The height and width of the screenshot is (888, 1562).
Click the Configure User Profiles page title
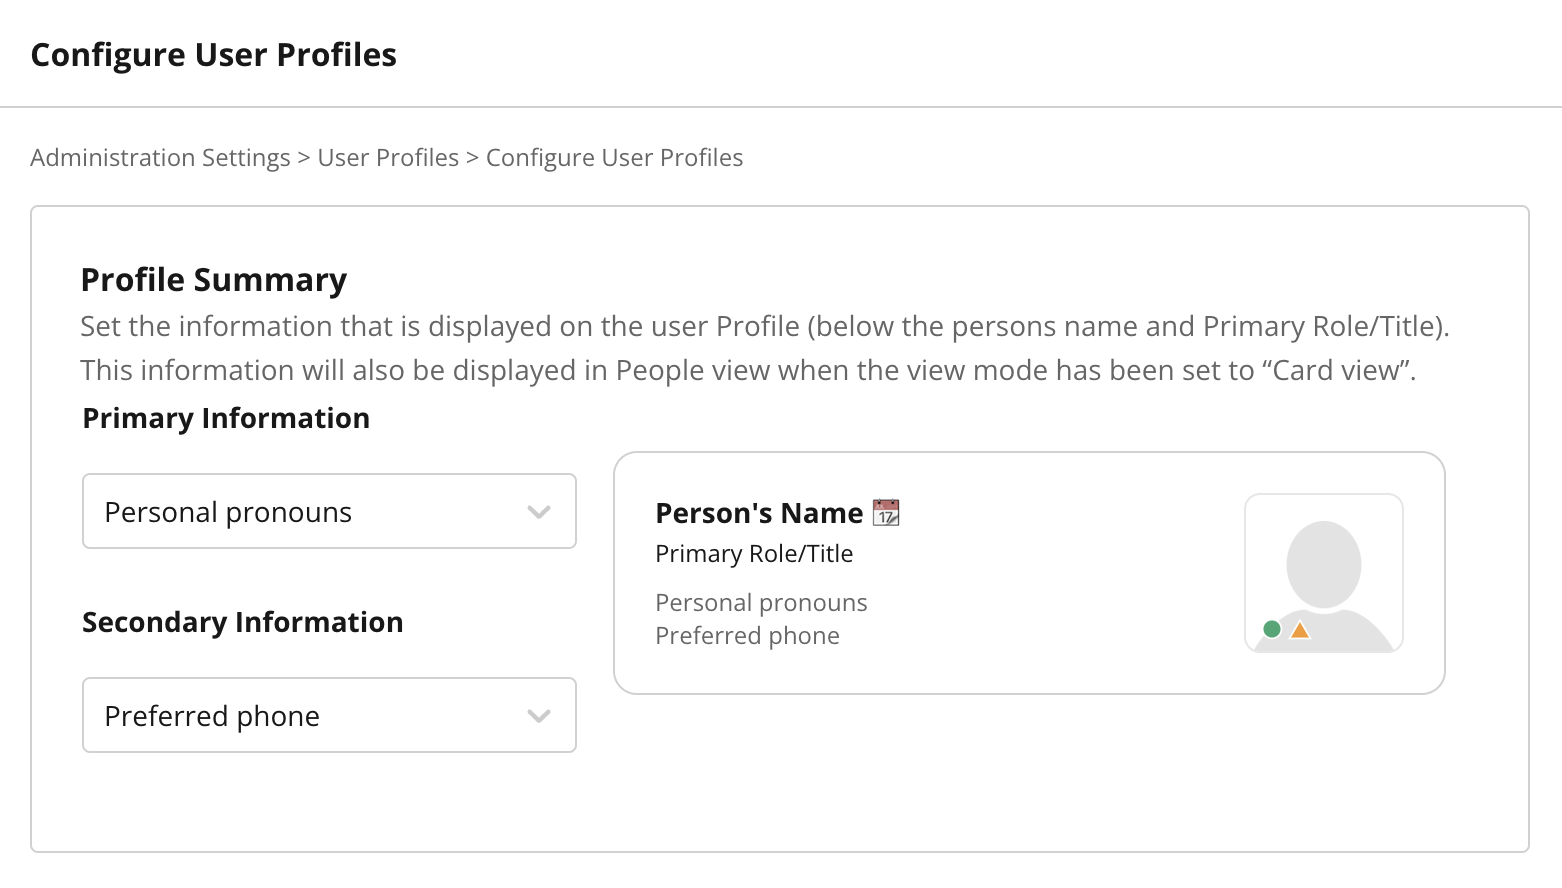pos(214,55)
